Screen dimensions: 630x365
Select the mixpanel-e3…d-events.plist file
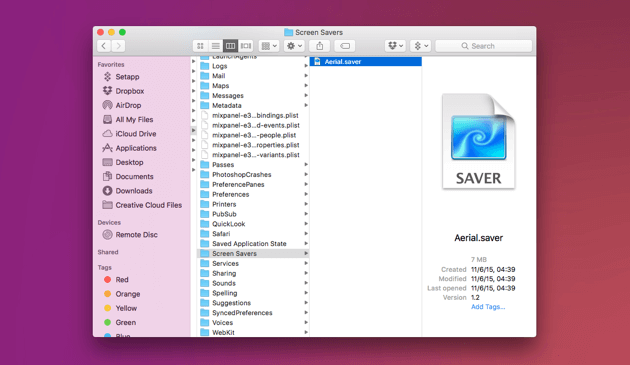click(x=253, y=125)
